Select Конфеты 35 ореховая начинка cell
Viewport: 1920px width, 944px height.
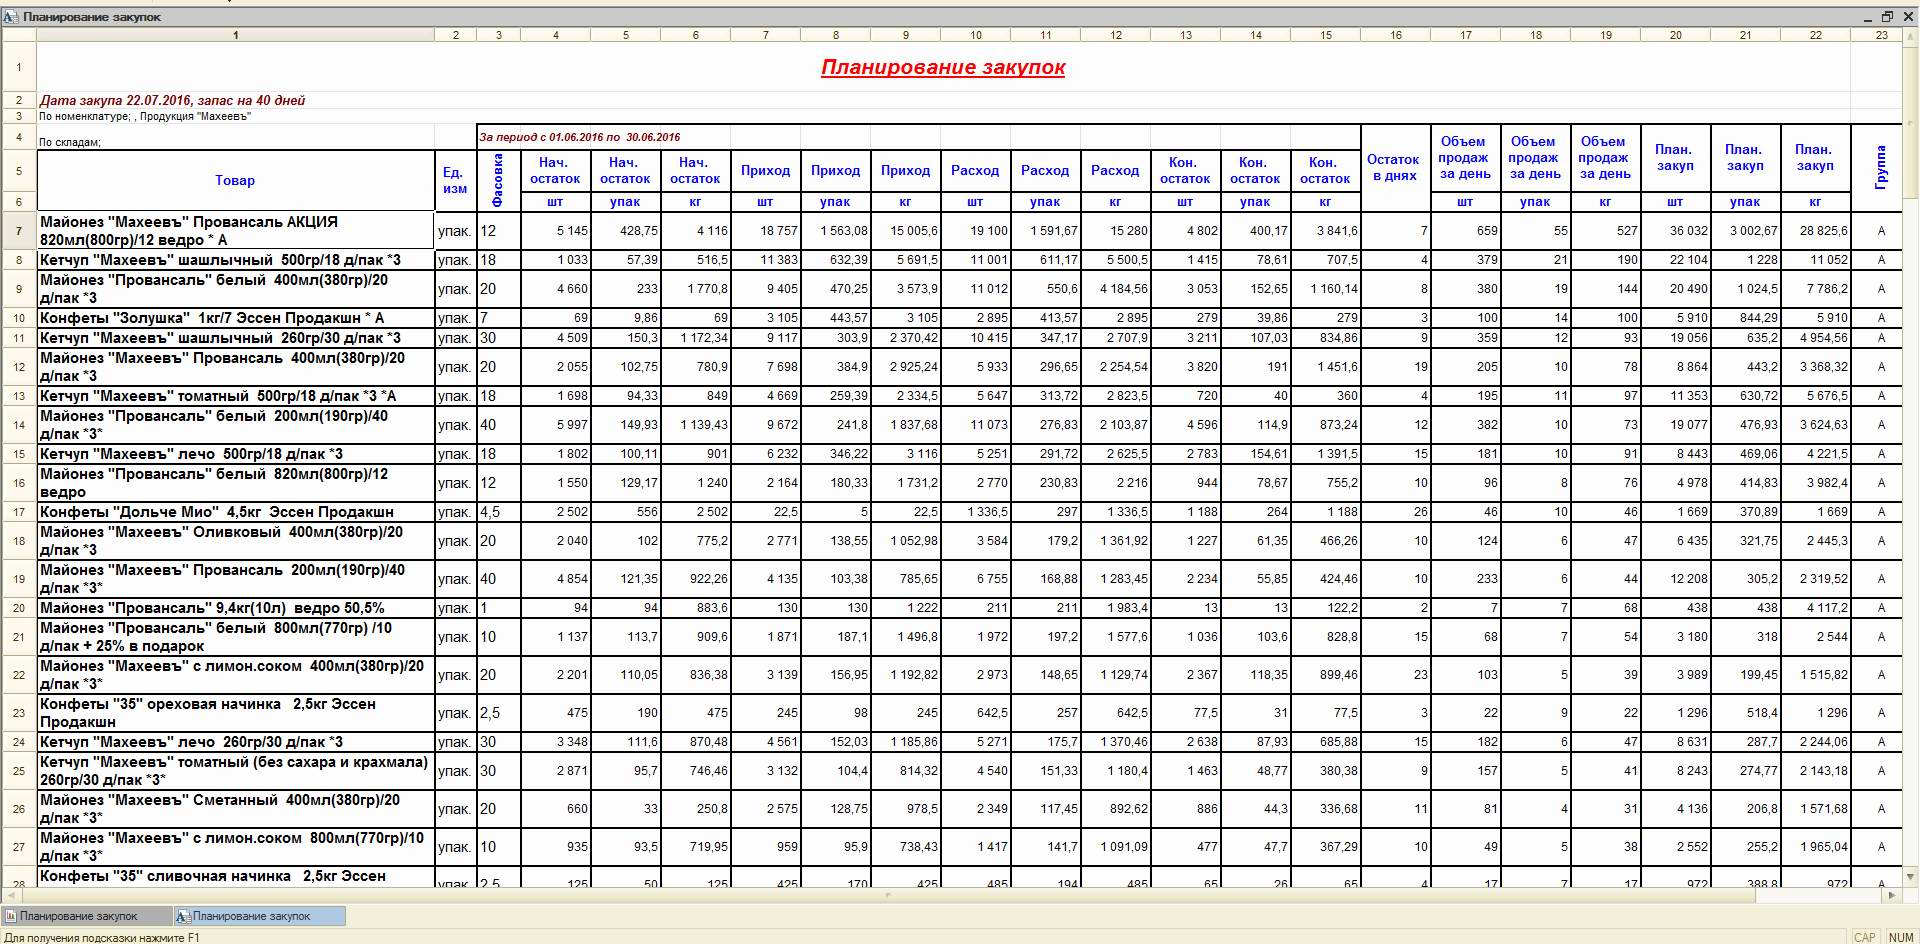click(x=235, y=713)
